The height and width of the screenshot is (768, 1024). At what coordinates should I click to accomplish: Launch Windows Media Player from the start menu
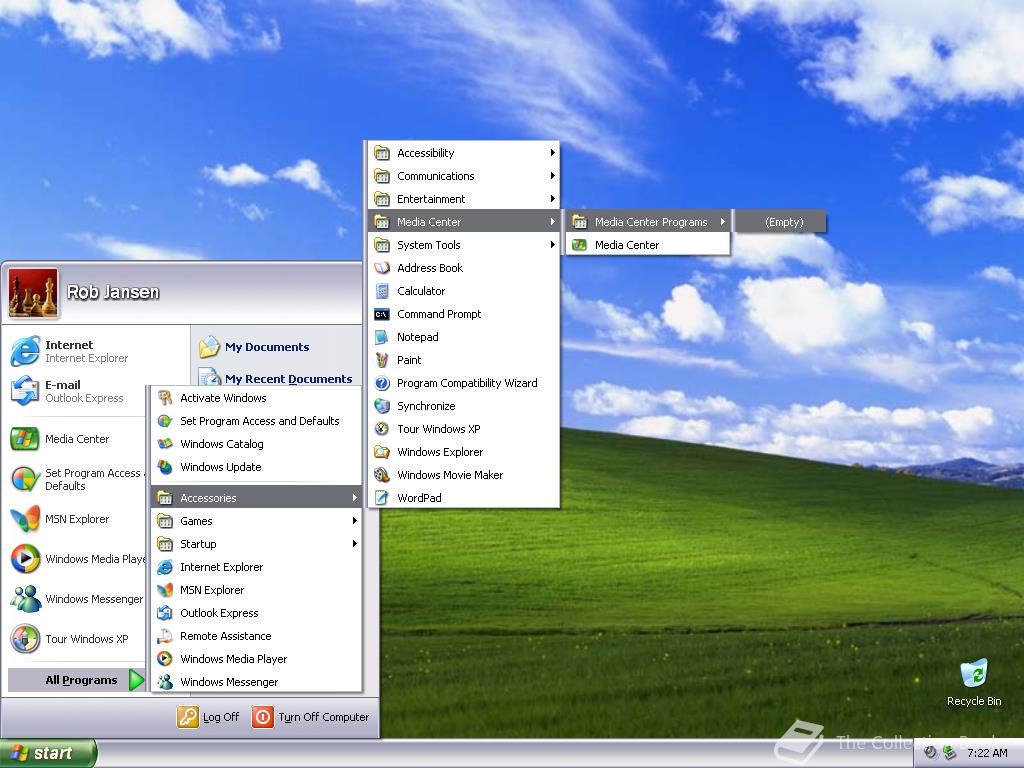tap(75, 559)
